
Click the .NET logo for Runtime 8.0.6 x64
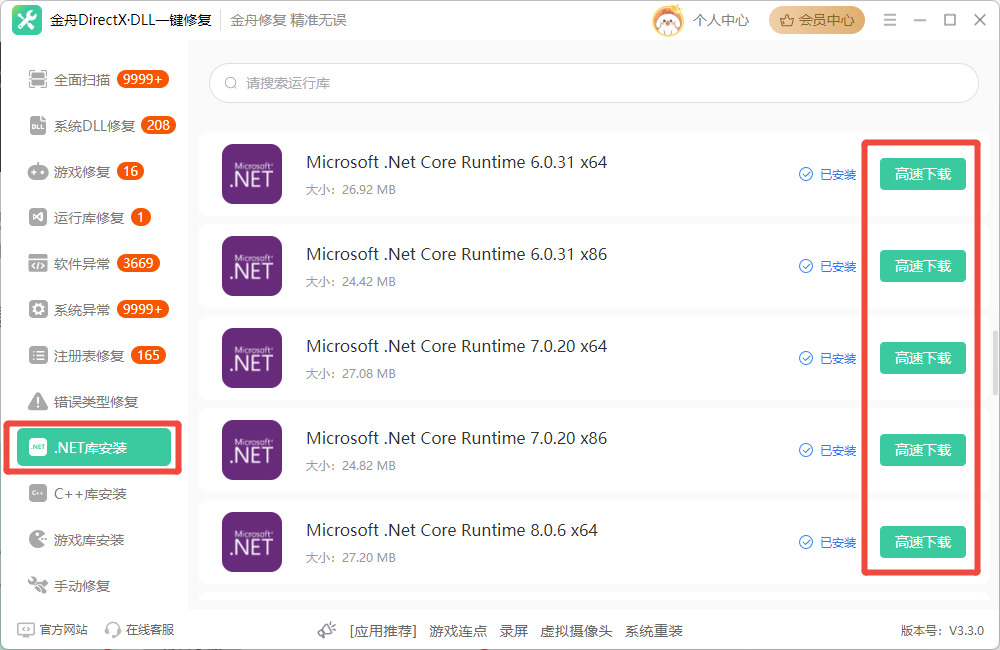point(252,542)
